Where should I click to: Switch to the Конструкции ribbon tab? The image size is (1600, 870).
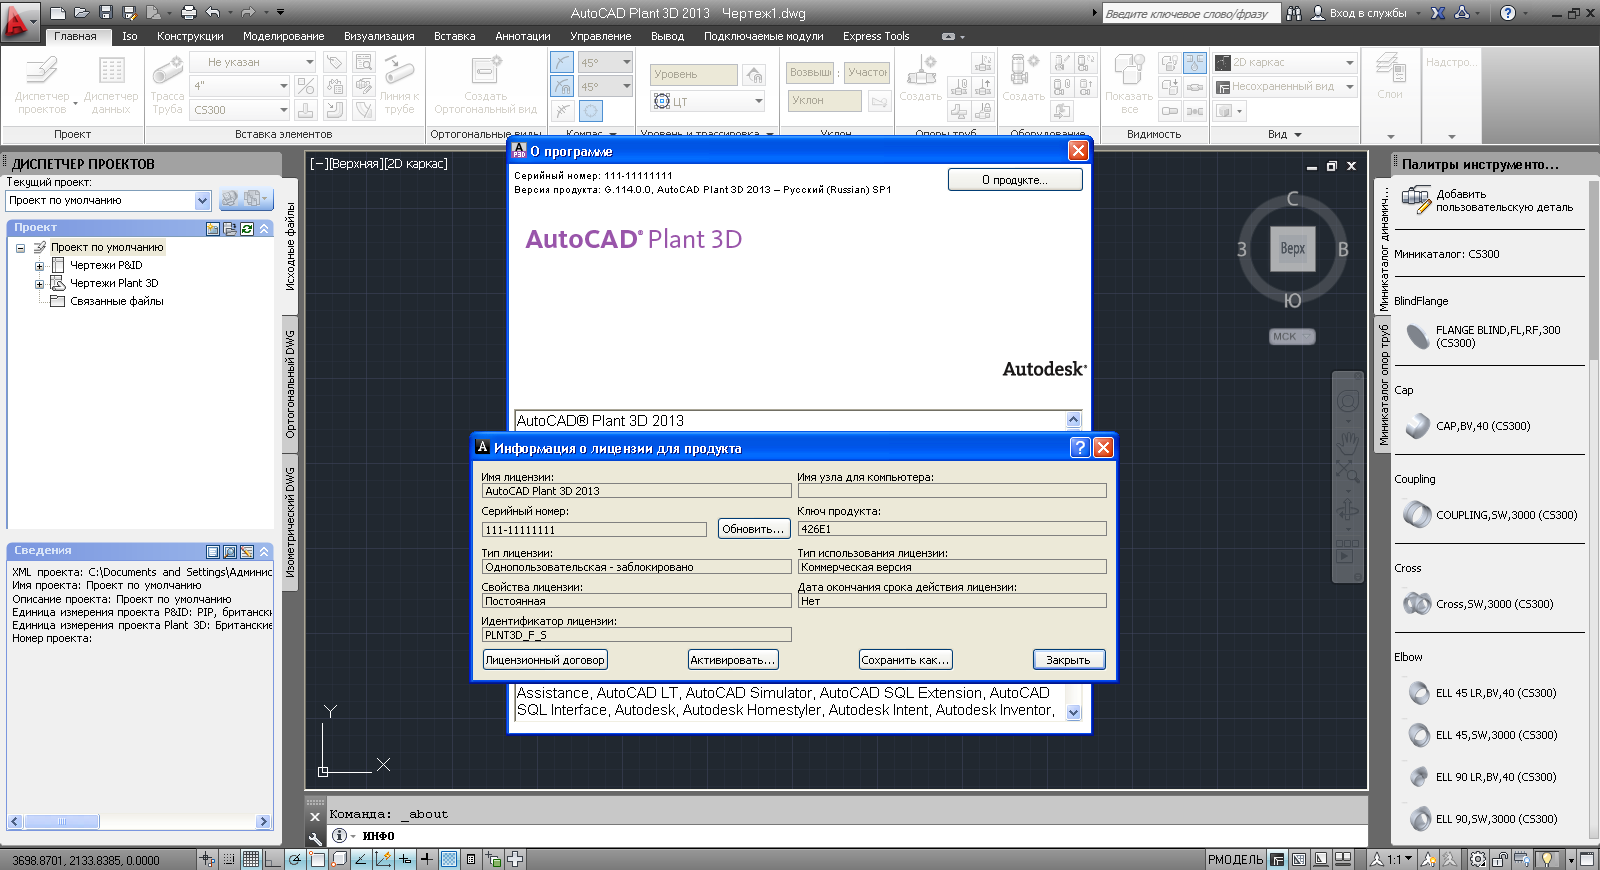point(190,36)
